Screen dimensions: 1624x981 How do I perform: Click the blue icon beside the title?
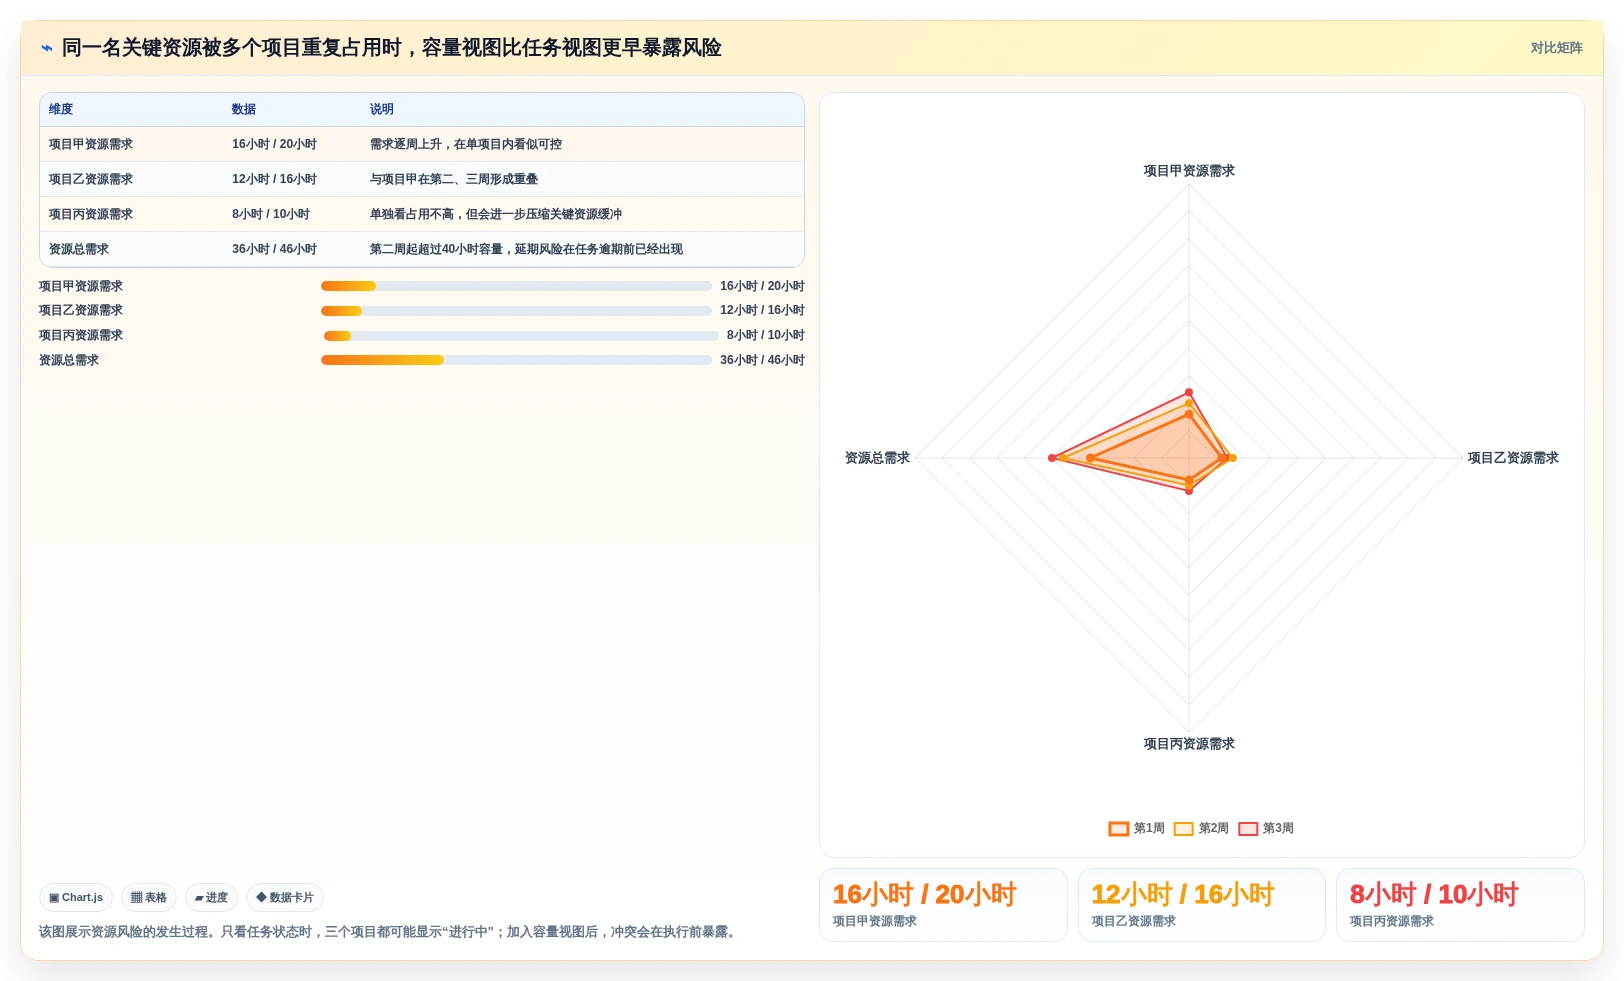pos(46,48)
